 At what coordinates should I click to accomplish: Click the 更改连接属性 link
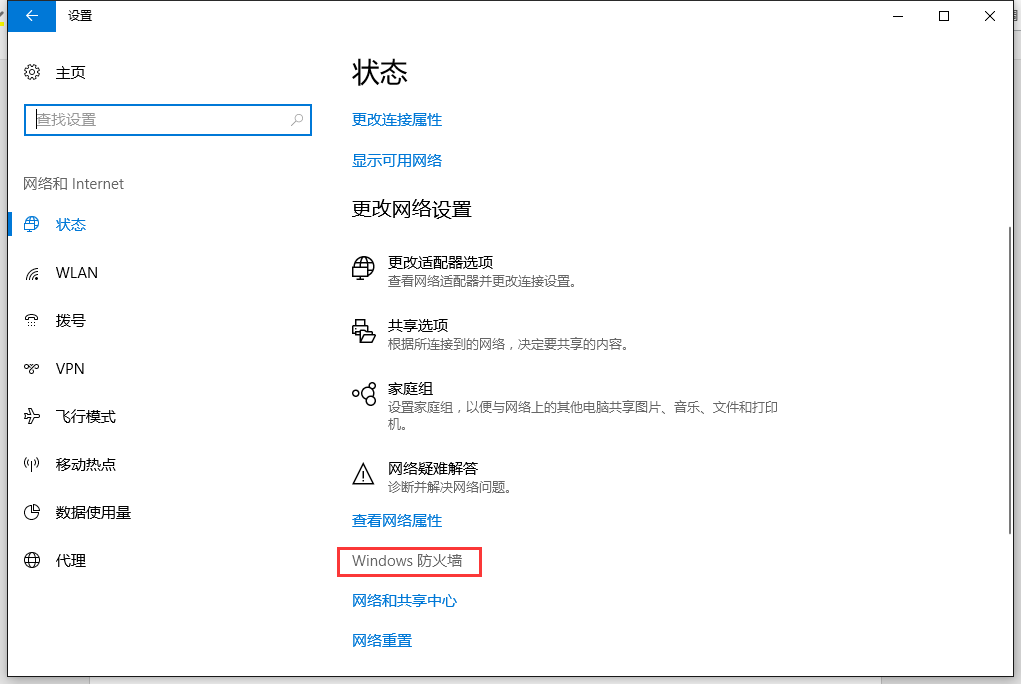pos(397,120)
